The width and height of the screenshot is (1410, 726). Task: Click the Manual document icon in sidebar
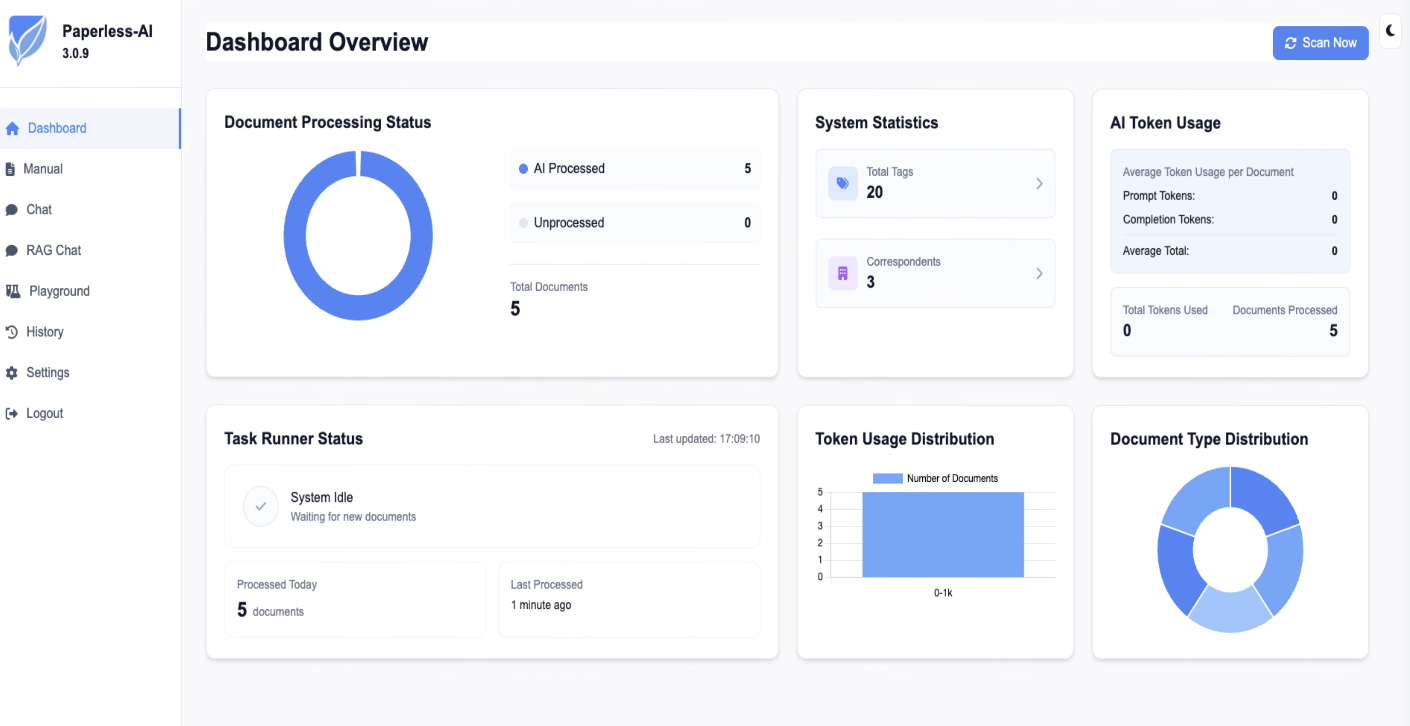pos(11,169)
